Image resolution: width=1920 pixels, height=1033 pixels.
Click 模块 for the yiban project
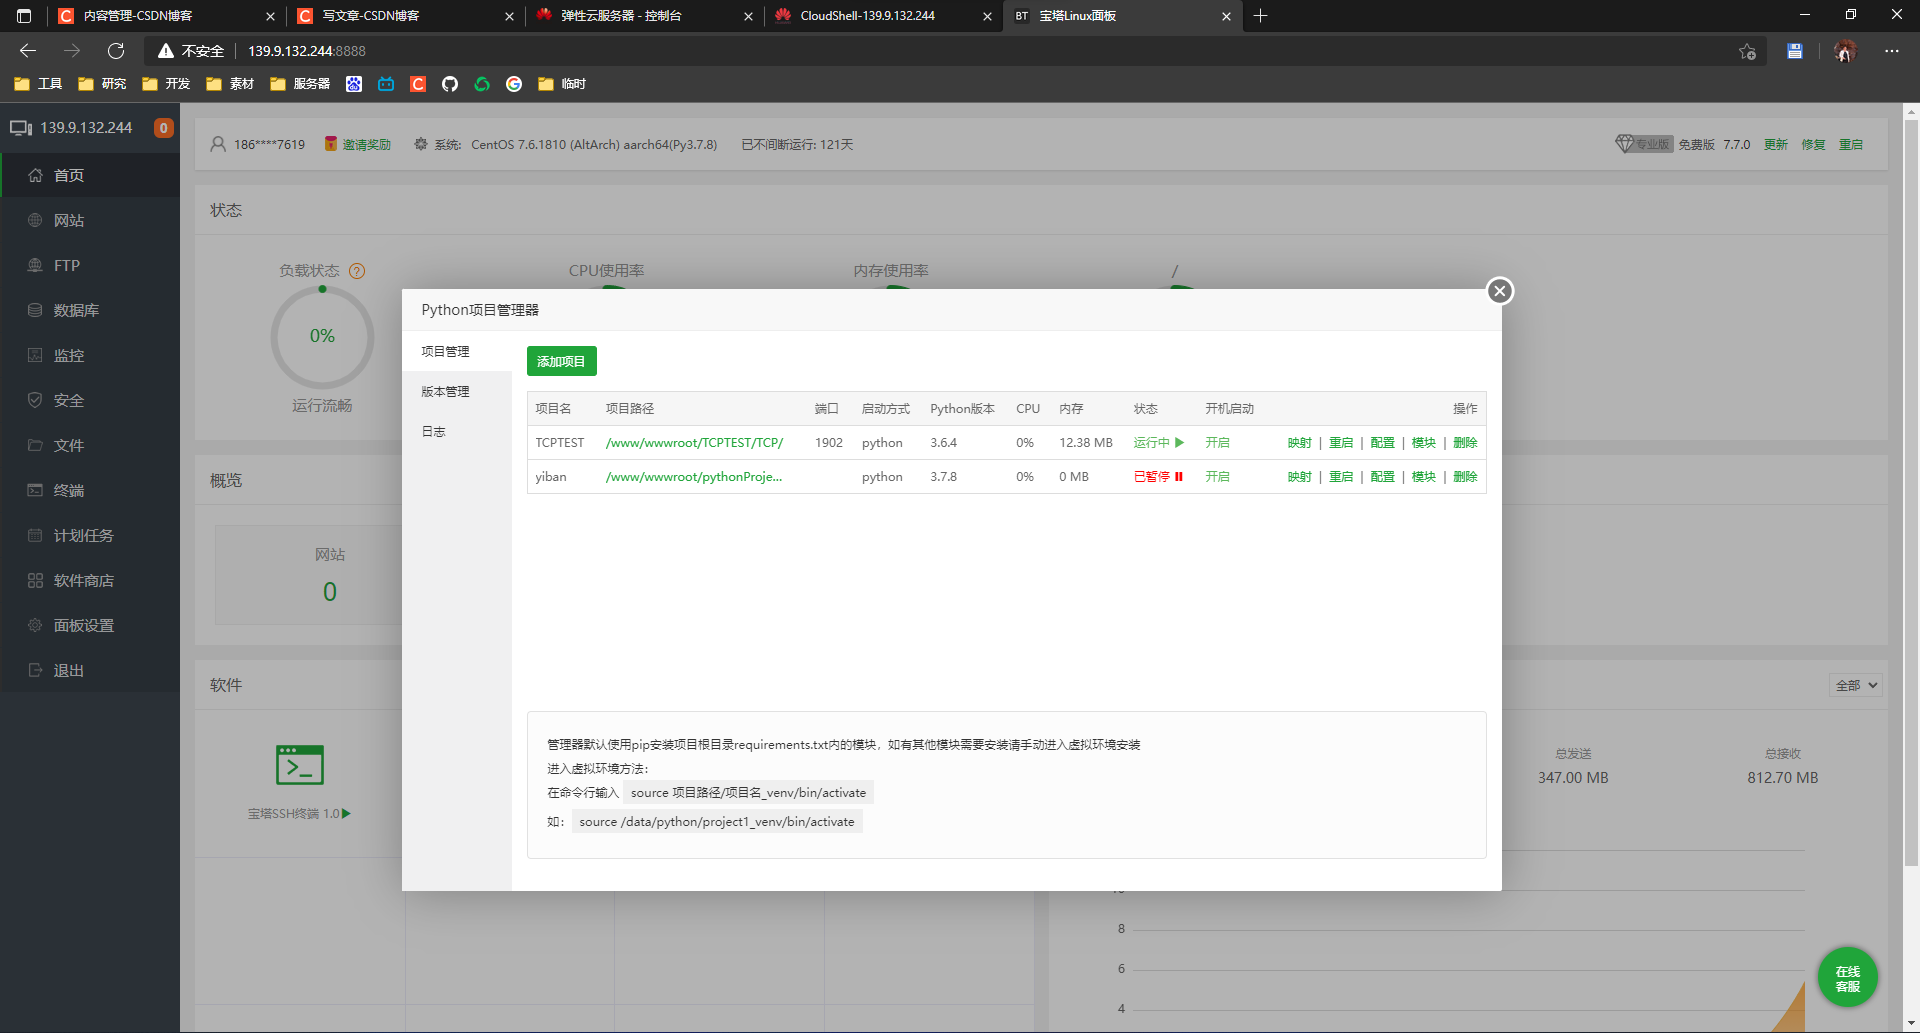point(1423,476)
